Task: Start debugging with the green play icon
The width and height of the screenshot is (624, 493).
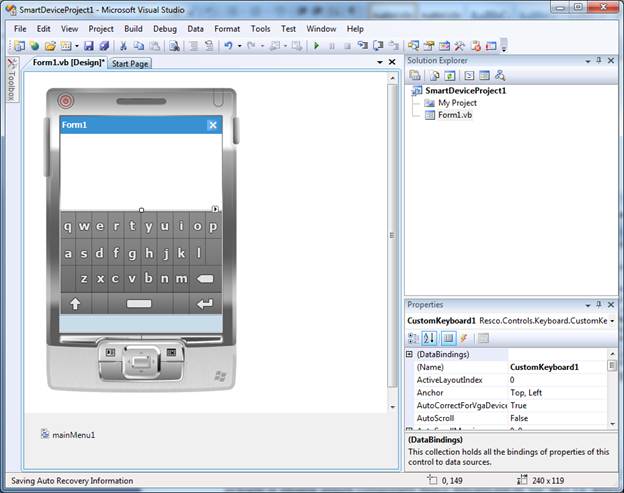Action: point(316,46)
